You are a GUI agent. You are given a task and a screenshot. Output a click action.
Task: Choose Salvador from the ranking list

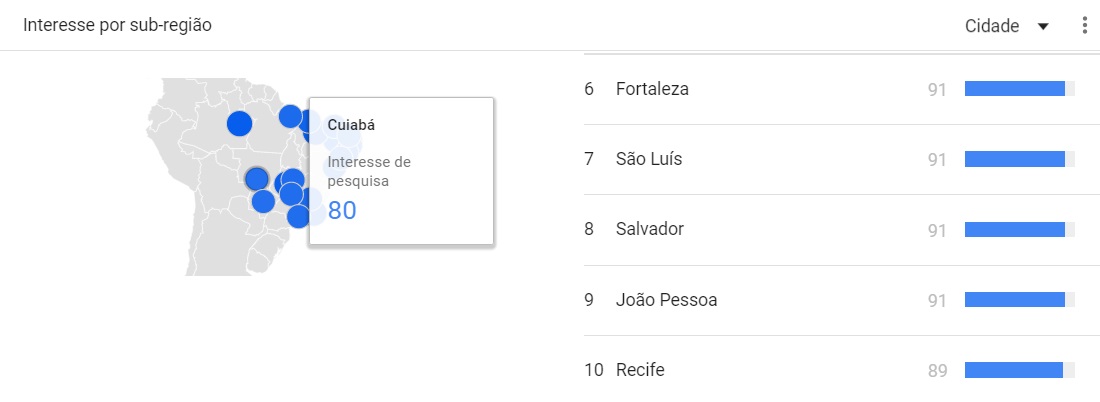[650, 229]
